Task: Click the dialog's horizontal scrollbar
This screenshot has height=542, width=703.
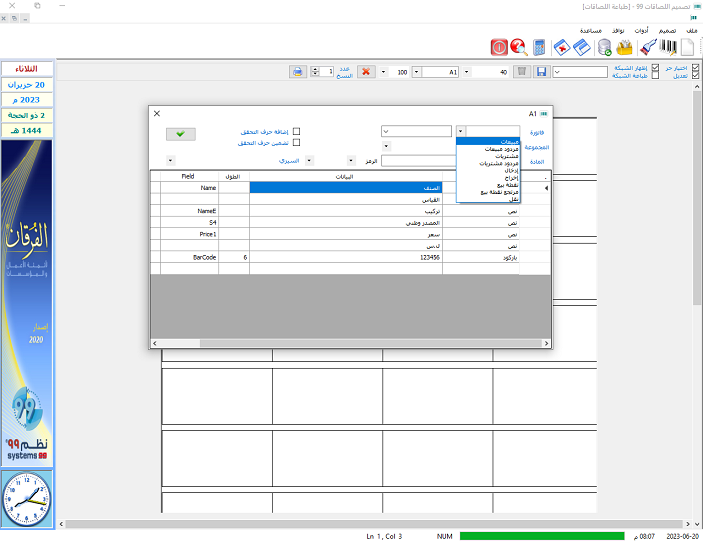Action: click(350, 343)
